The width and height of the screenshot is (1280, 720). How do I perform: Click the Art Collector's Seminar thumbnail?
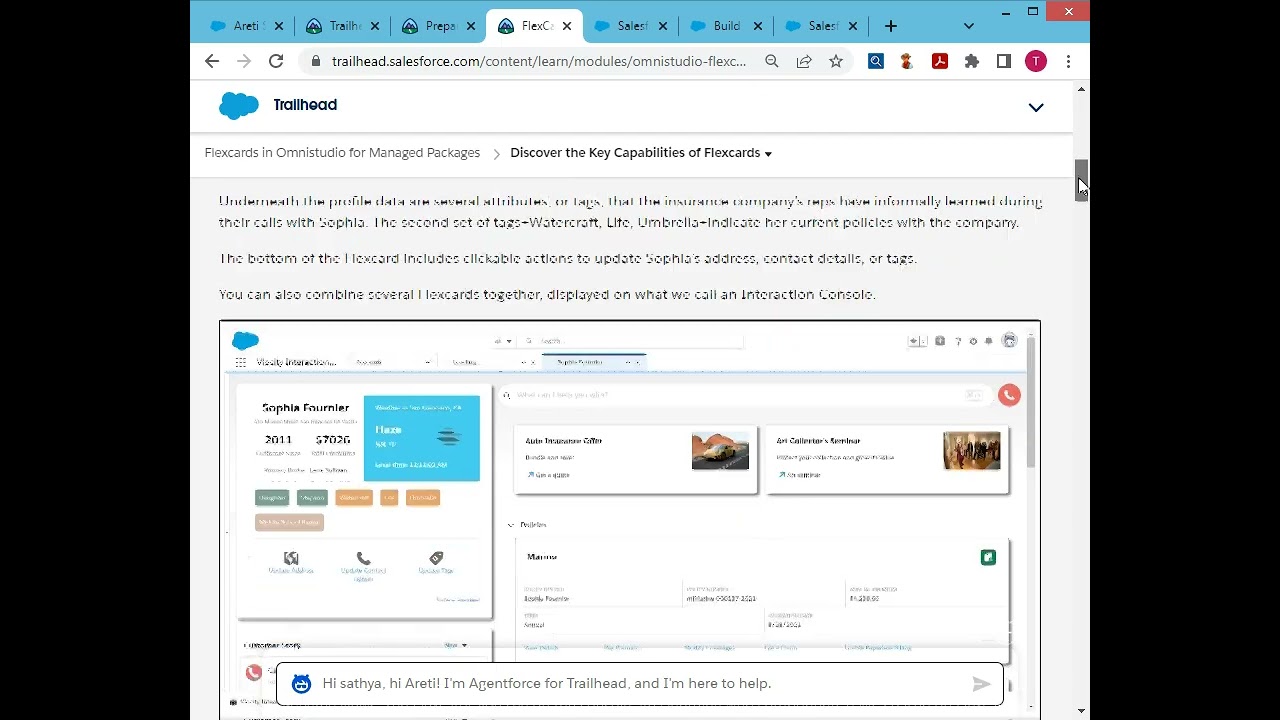pyautogui.click(x=971, y=451)
